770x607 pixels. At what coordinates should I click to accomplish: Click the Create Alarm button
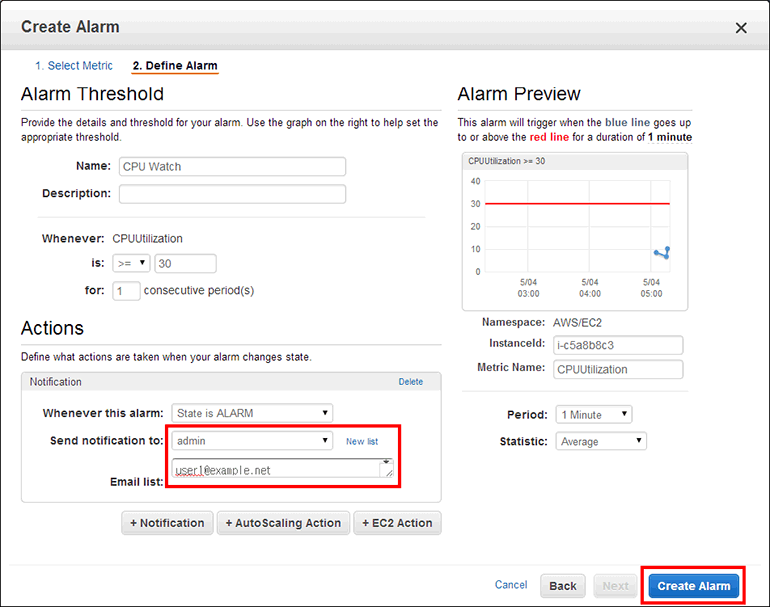(694, 586)
